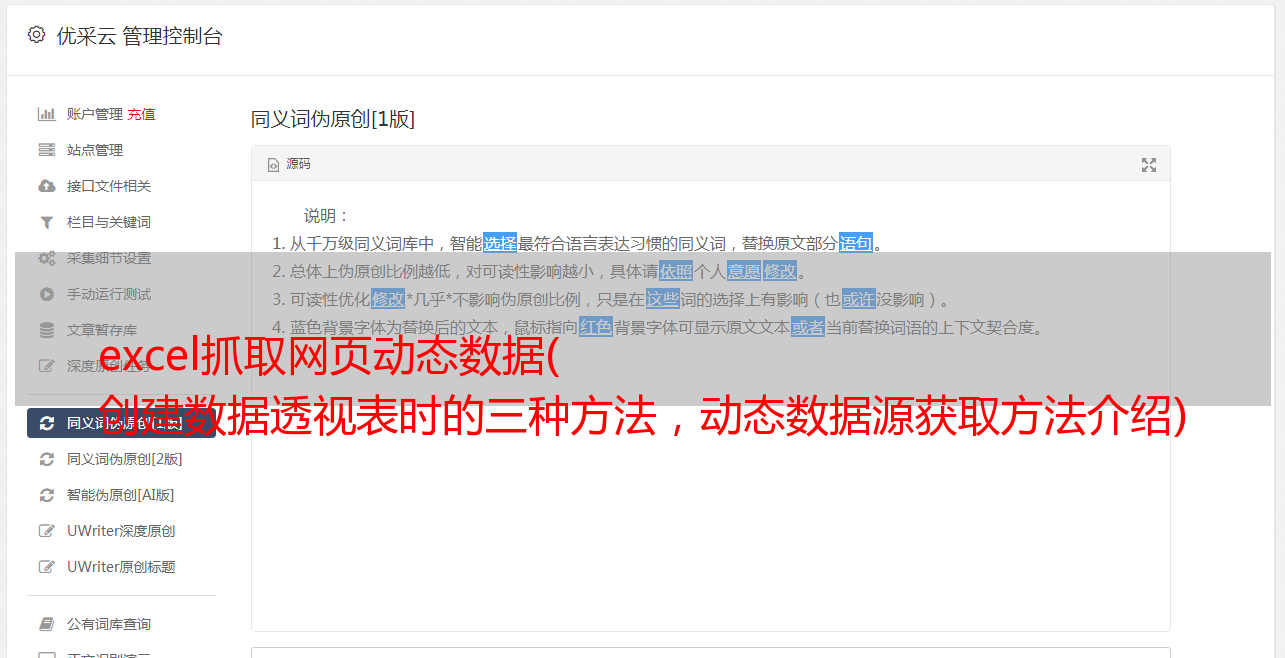
Task: Click the highlighted word 语句
Action: 856,243
